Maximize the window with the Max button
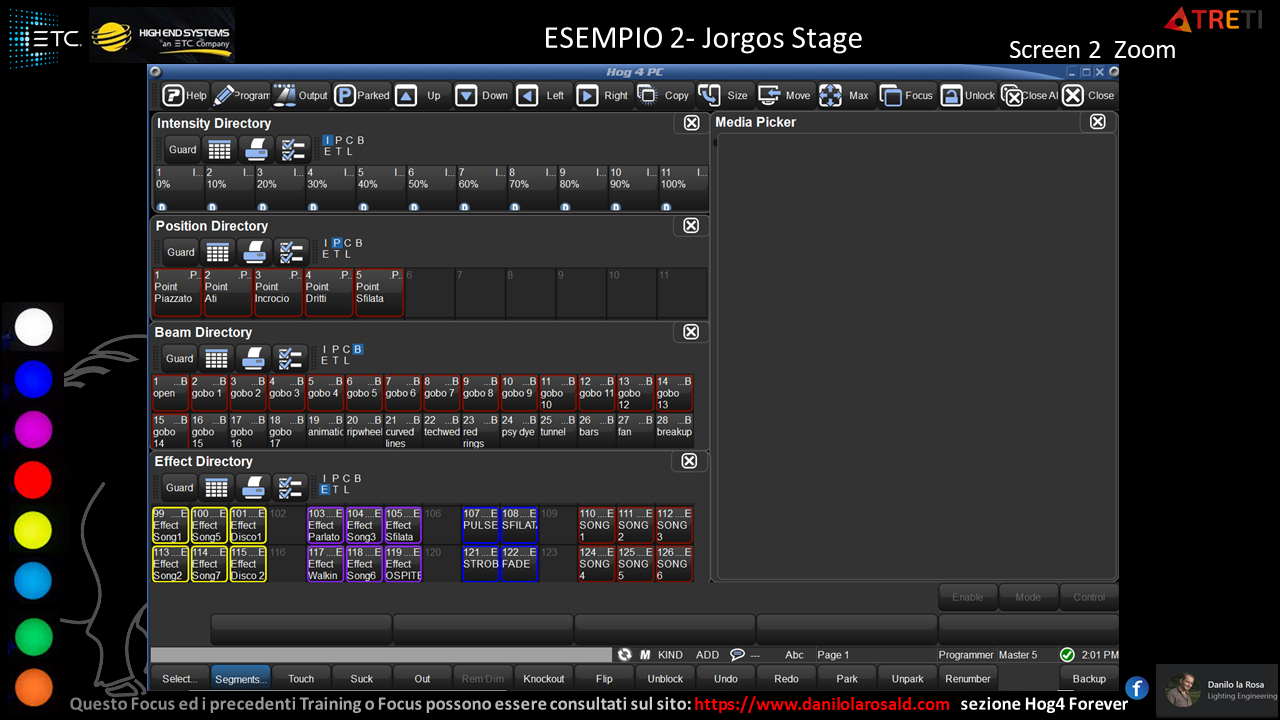 [x=845, y=96]
